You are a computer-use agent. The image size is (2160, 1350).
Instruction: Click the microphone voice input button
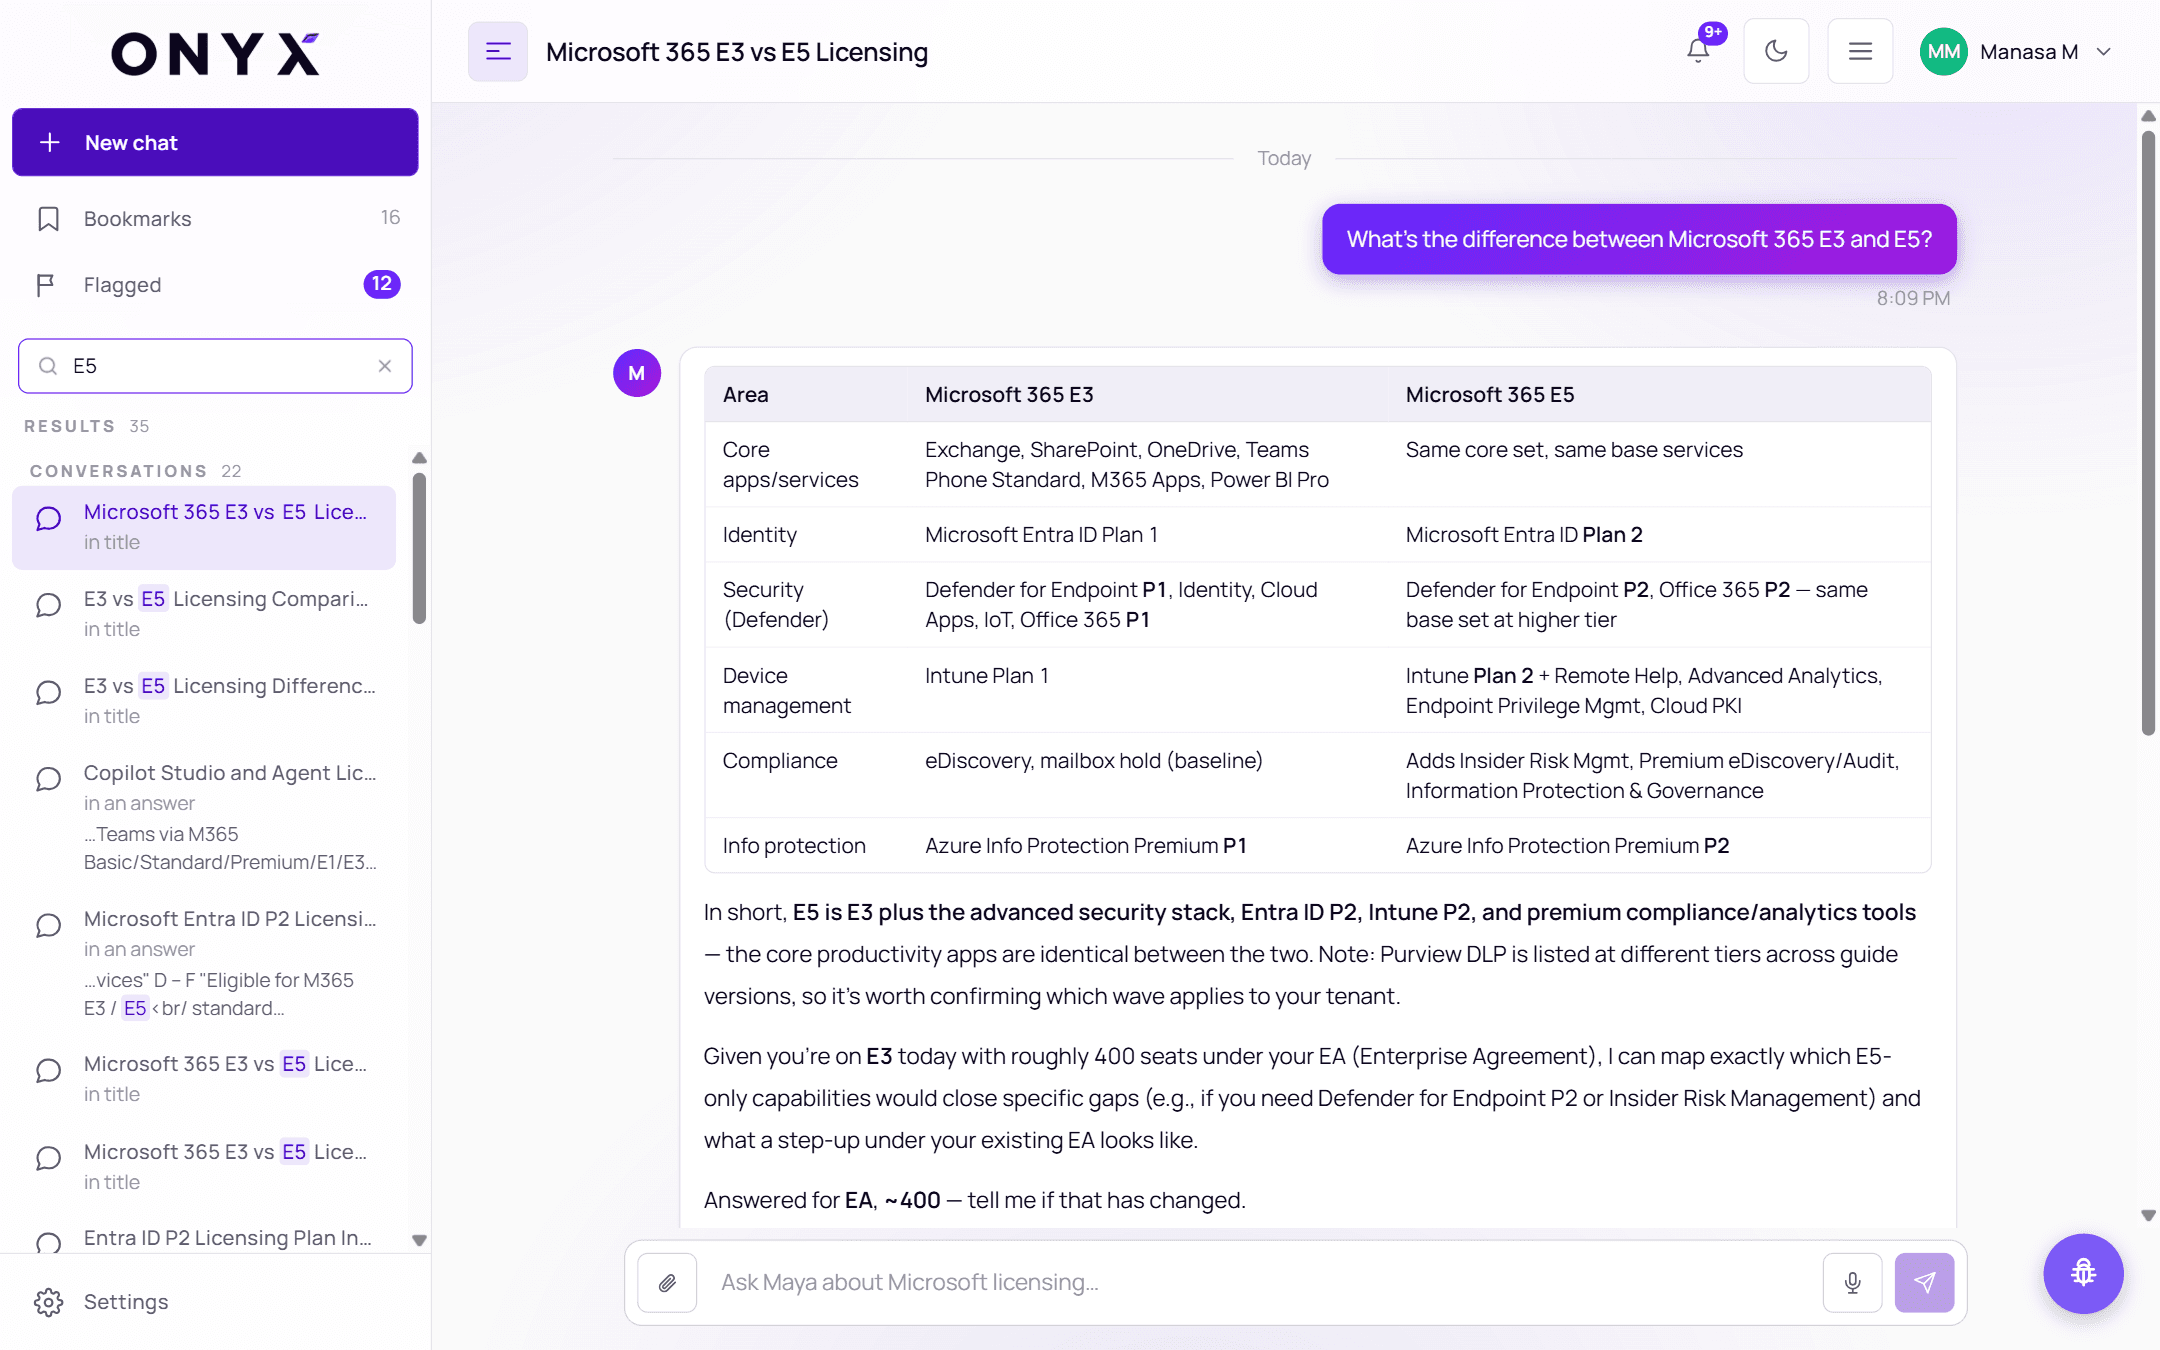pos(1852,1283)
